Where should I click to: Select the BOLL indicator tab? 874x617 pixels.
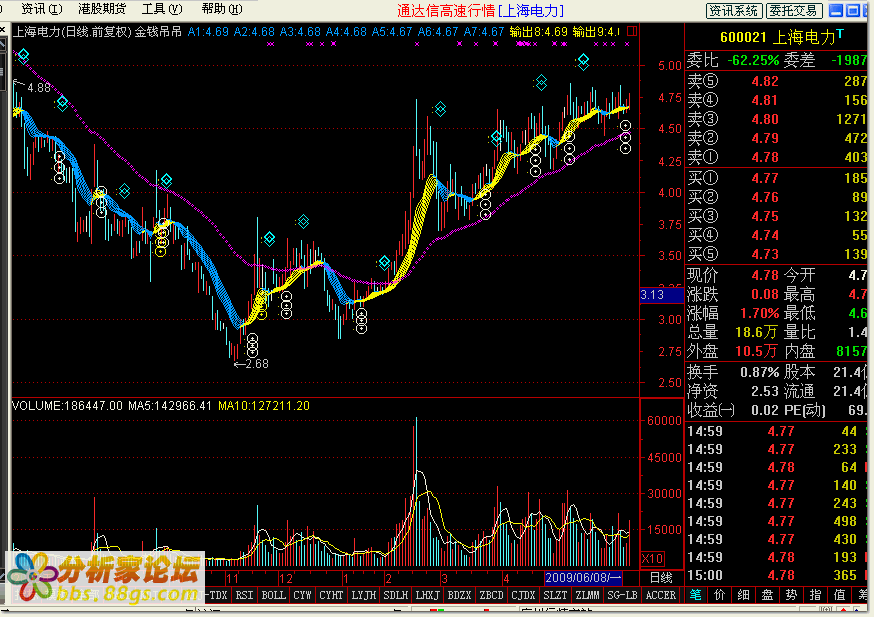click(273, 595)
